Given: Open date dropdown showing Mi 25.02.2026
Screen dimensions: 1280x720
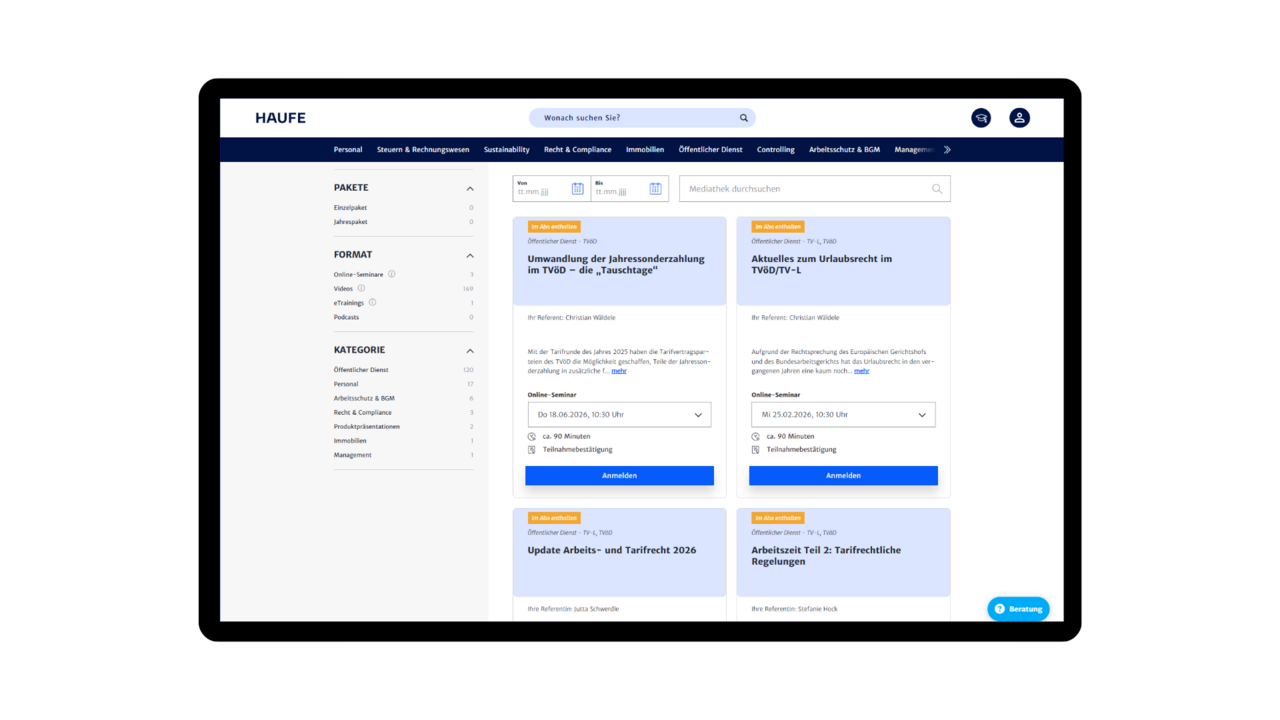Looking at the screenshot, I should pos(843,415).
